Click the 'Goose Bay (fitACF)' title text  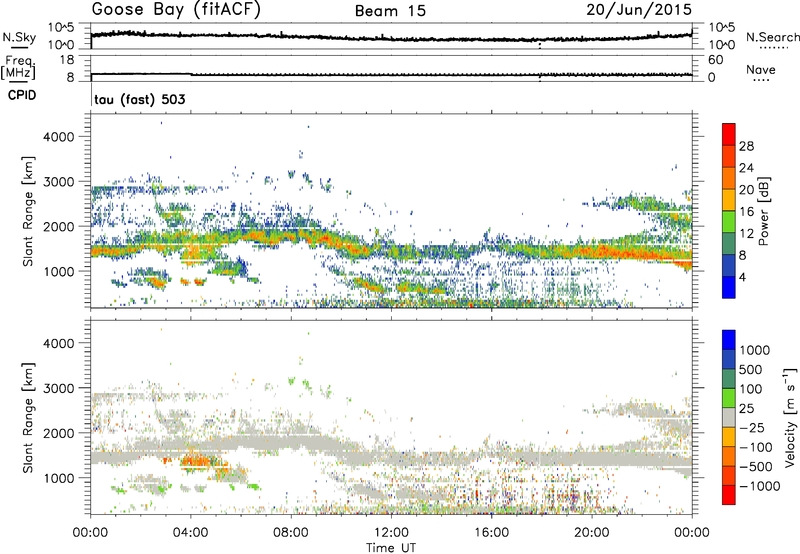pos(176,10)
